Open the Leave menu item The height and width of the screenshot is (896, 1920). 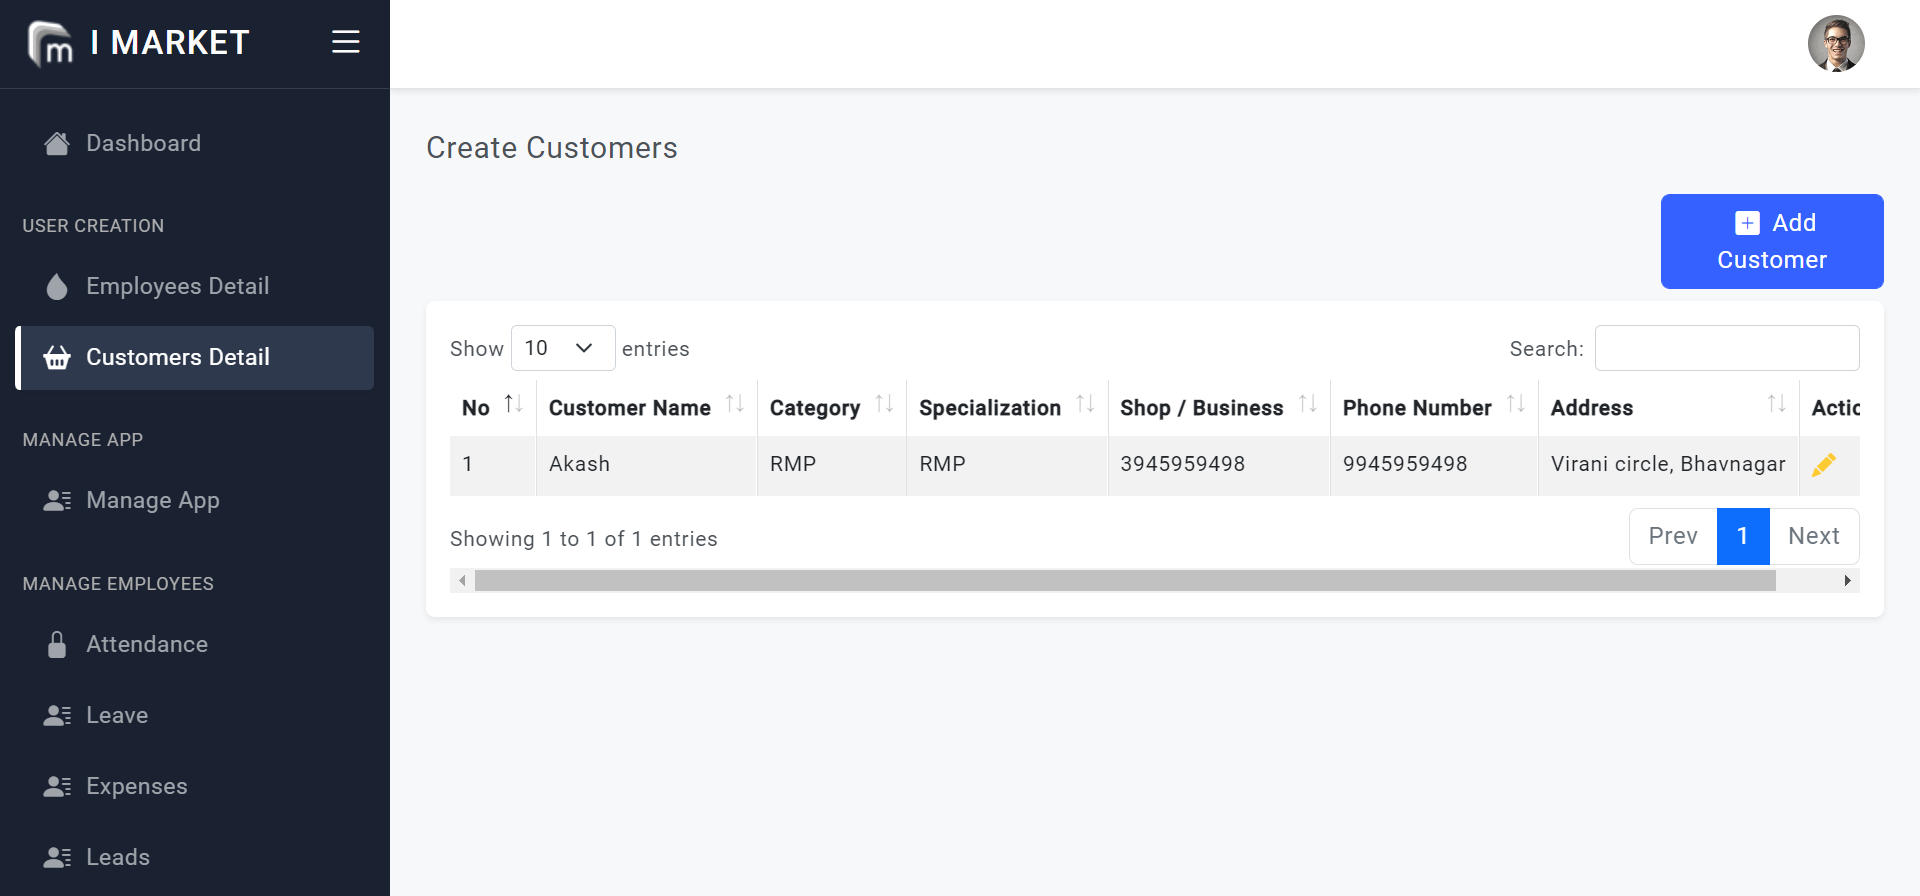point(116,715)
